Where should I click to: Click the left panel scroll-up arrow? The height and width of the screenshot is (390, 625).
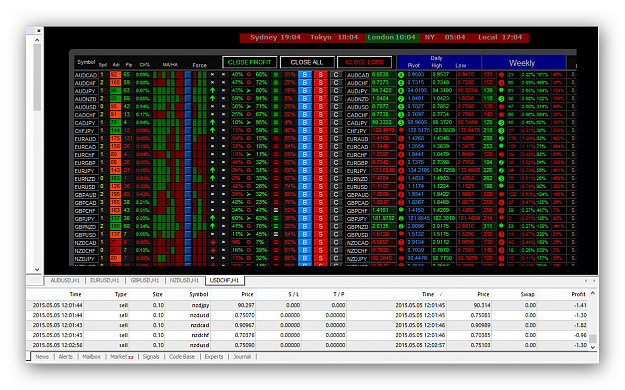(37, 40)
